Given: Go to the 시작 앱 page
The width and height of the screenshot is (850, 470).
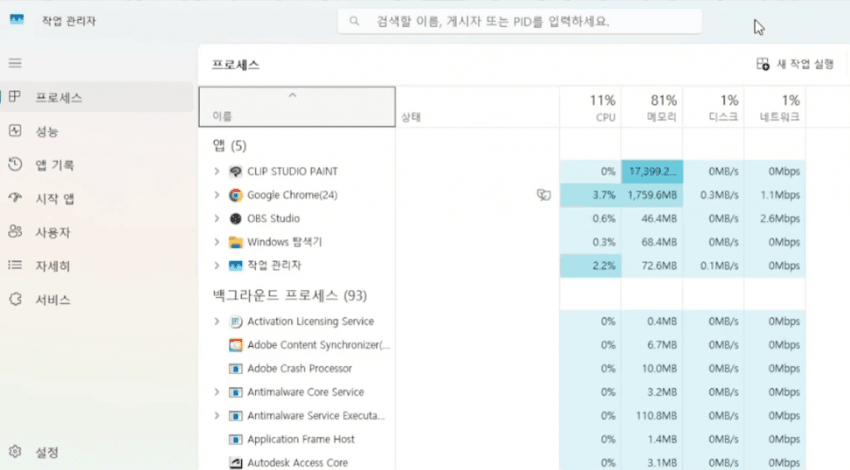Looking at the screenshot, I should [97, 198].
